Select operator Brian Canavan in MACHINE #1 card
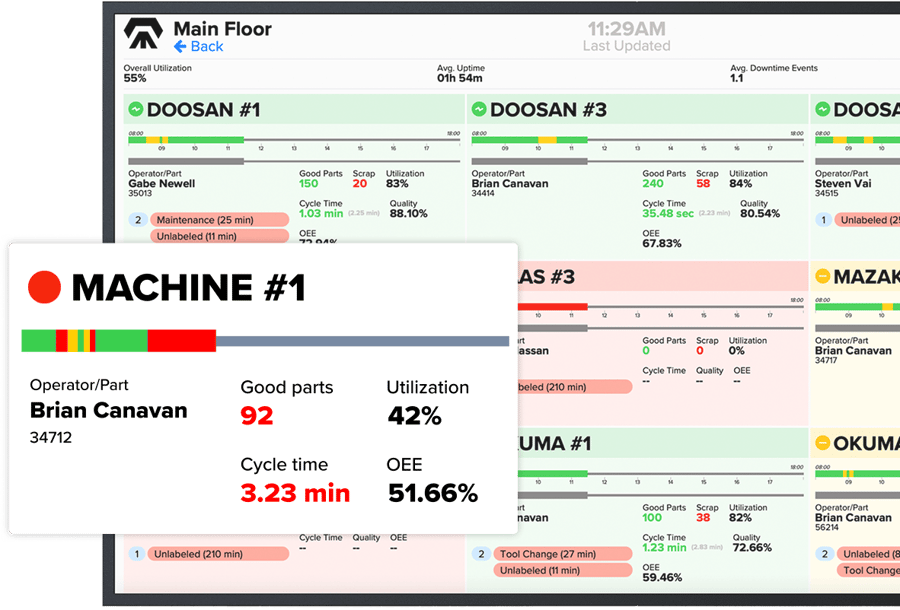900x610 pixels. tap(108, 410)
